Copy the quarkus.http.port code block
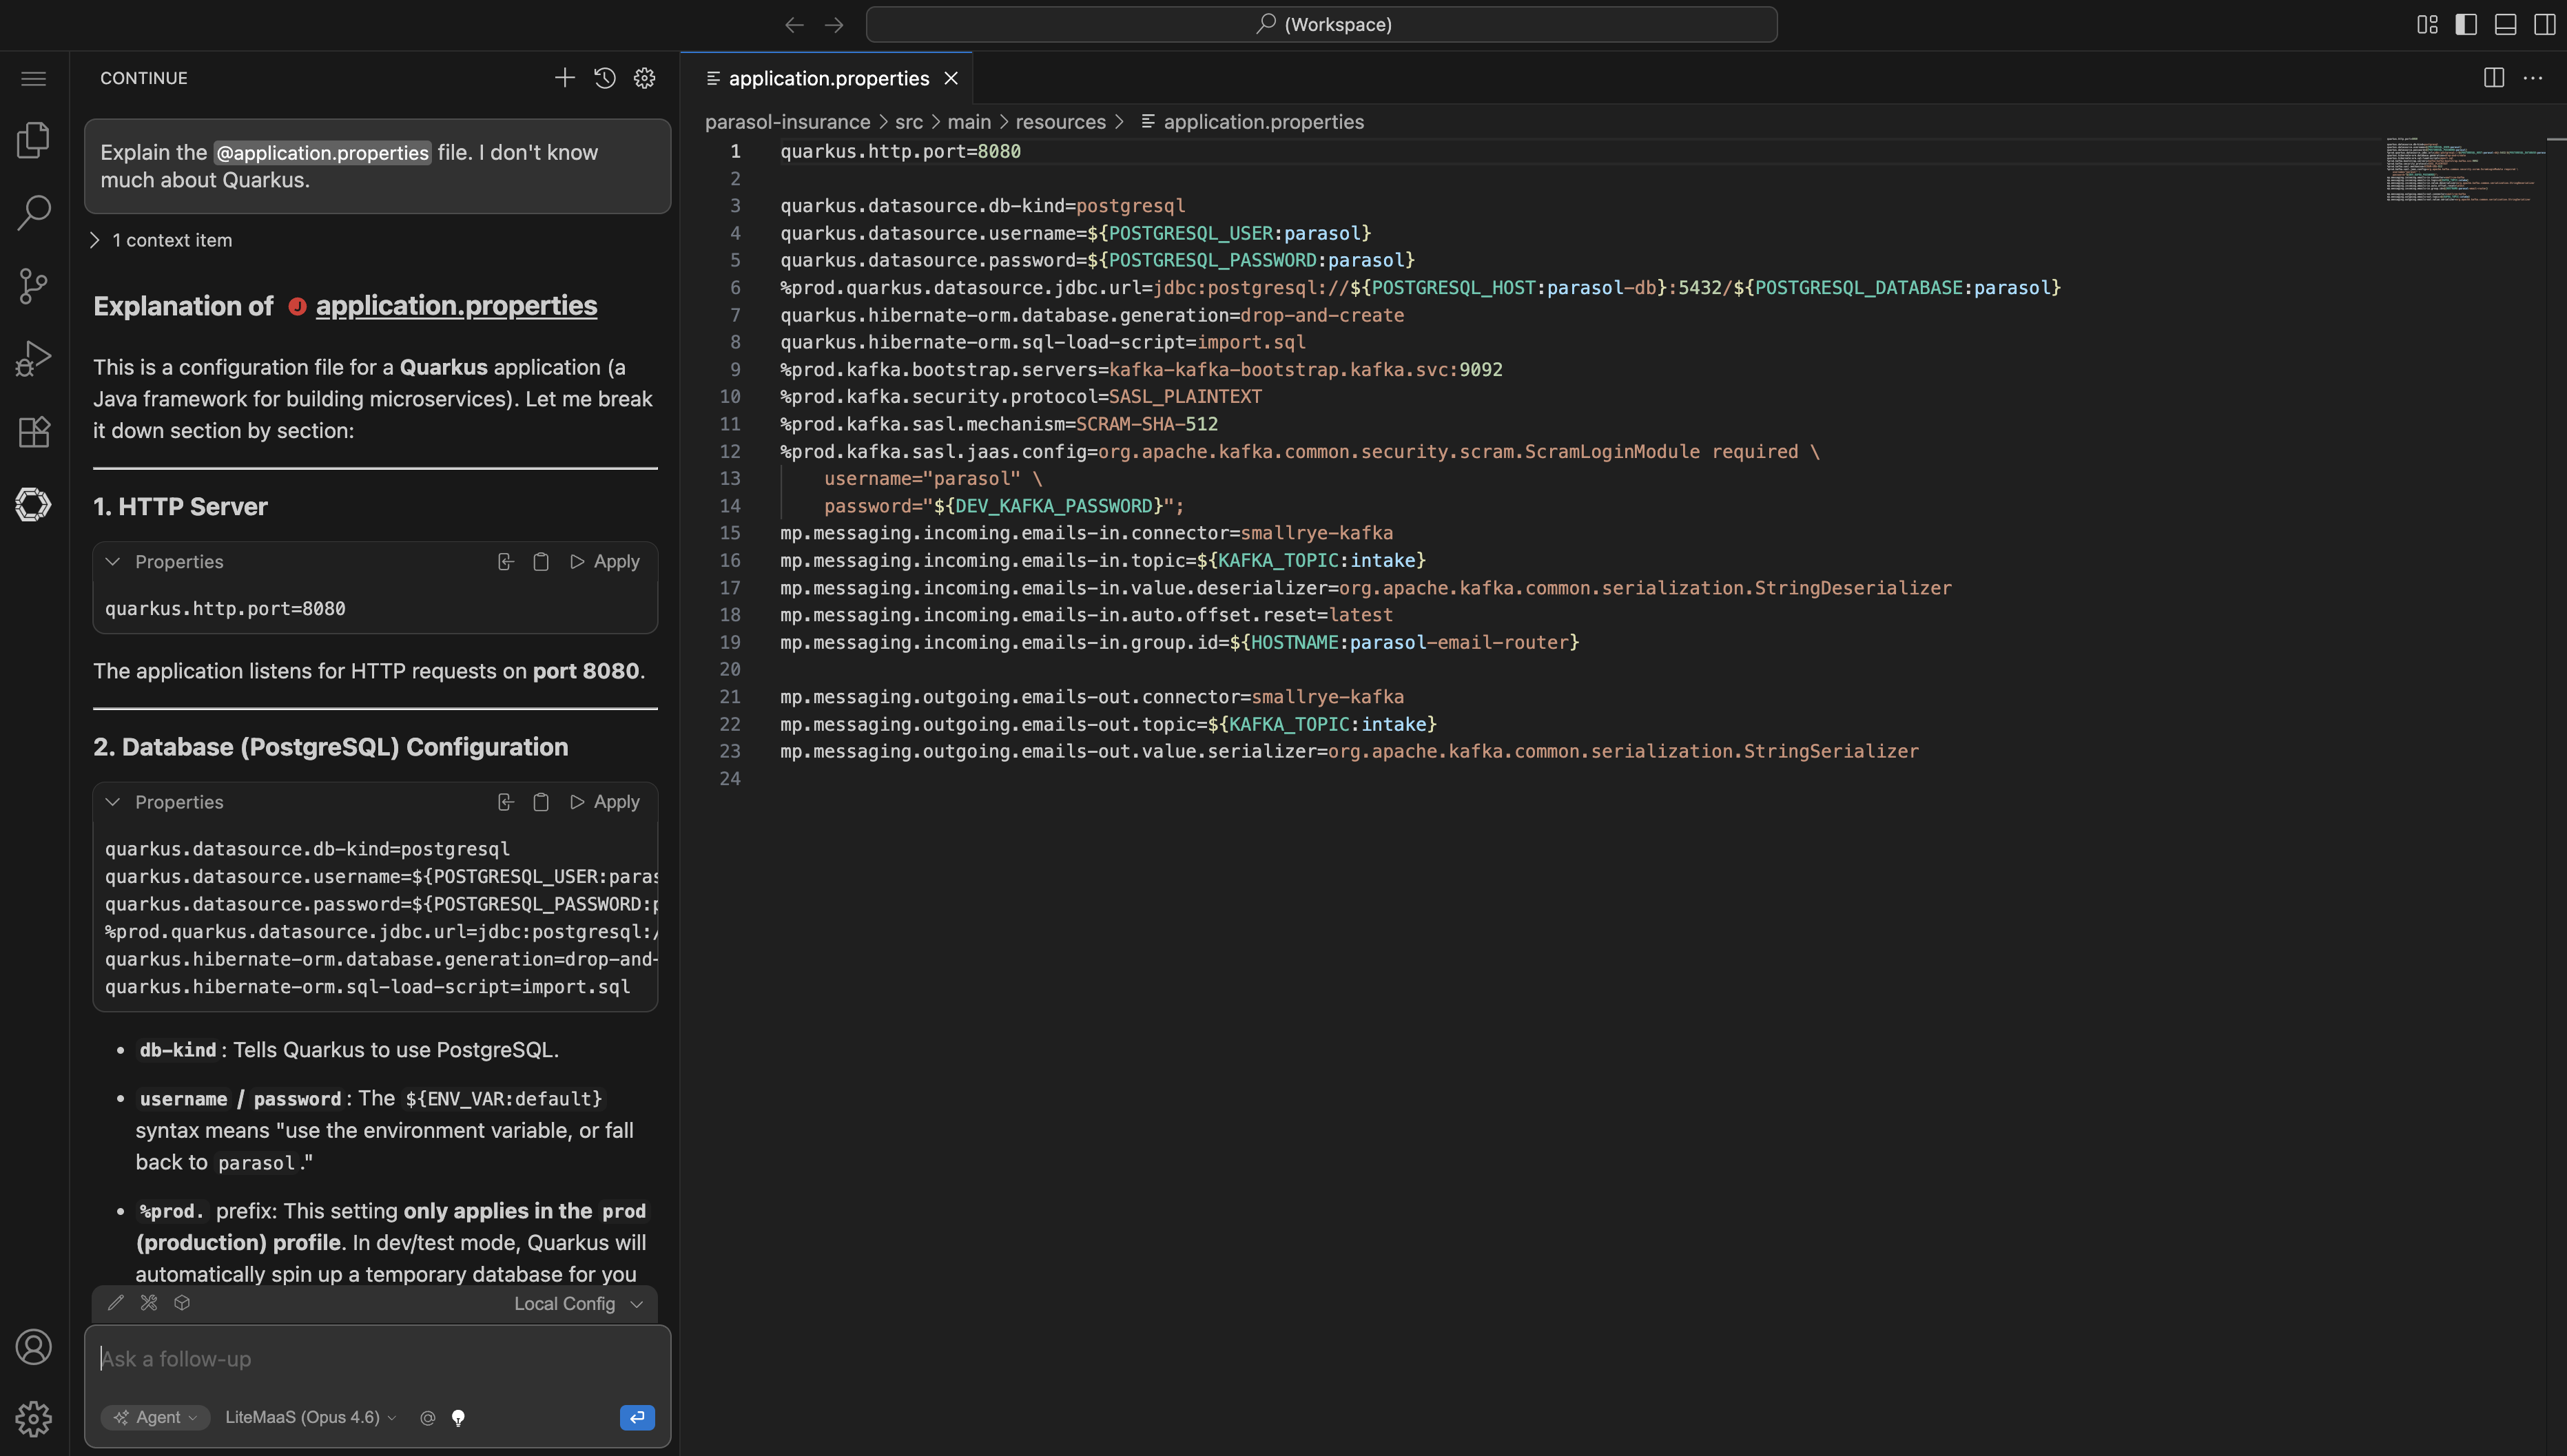The width and height of the screenshot is (2567, 1456). click(x=541, y=562)
